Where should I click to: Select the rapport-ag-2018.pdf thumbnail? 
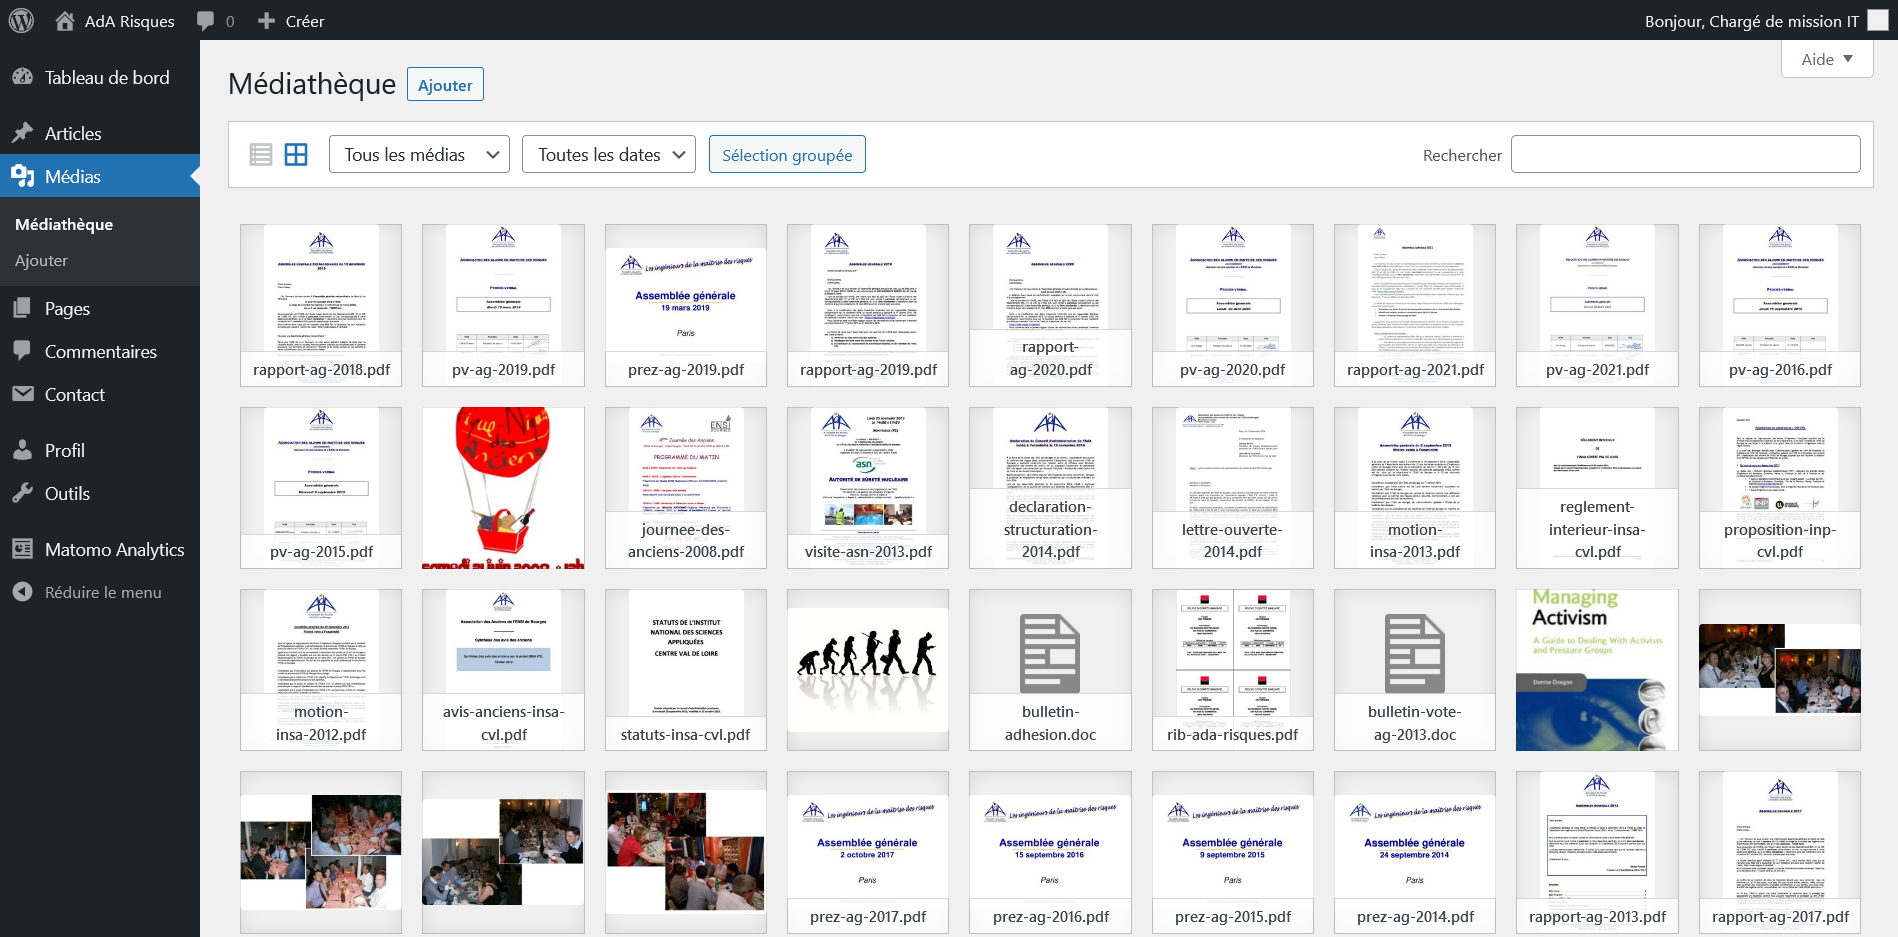[321, 305]
